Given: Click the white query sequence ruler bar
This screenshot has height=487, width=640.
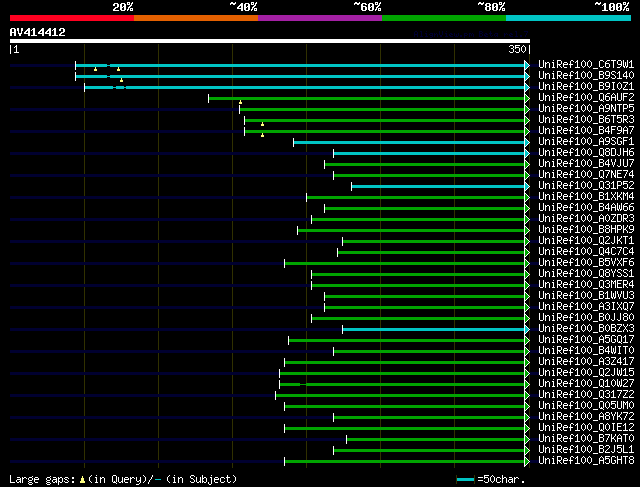Looking at the screenshot, I should pos(270,41).
